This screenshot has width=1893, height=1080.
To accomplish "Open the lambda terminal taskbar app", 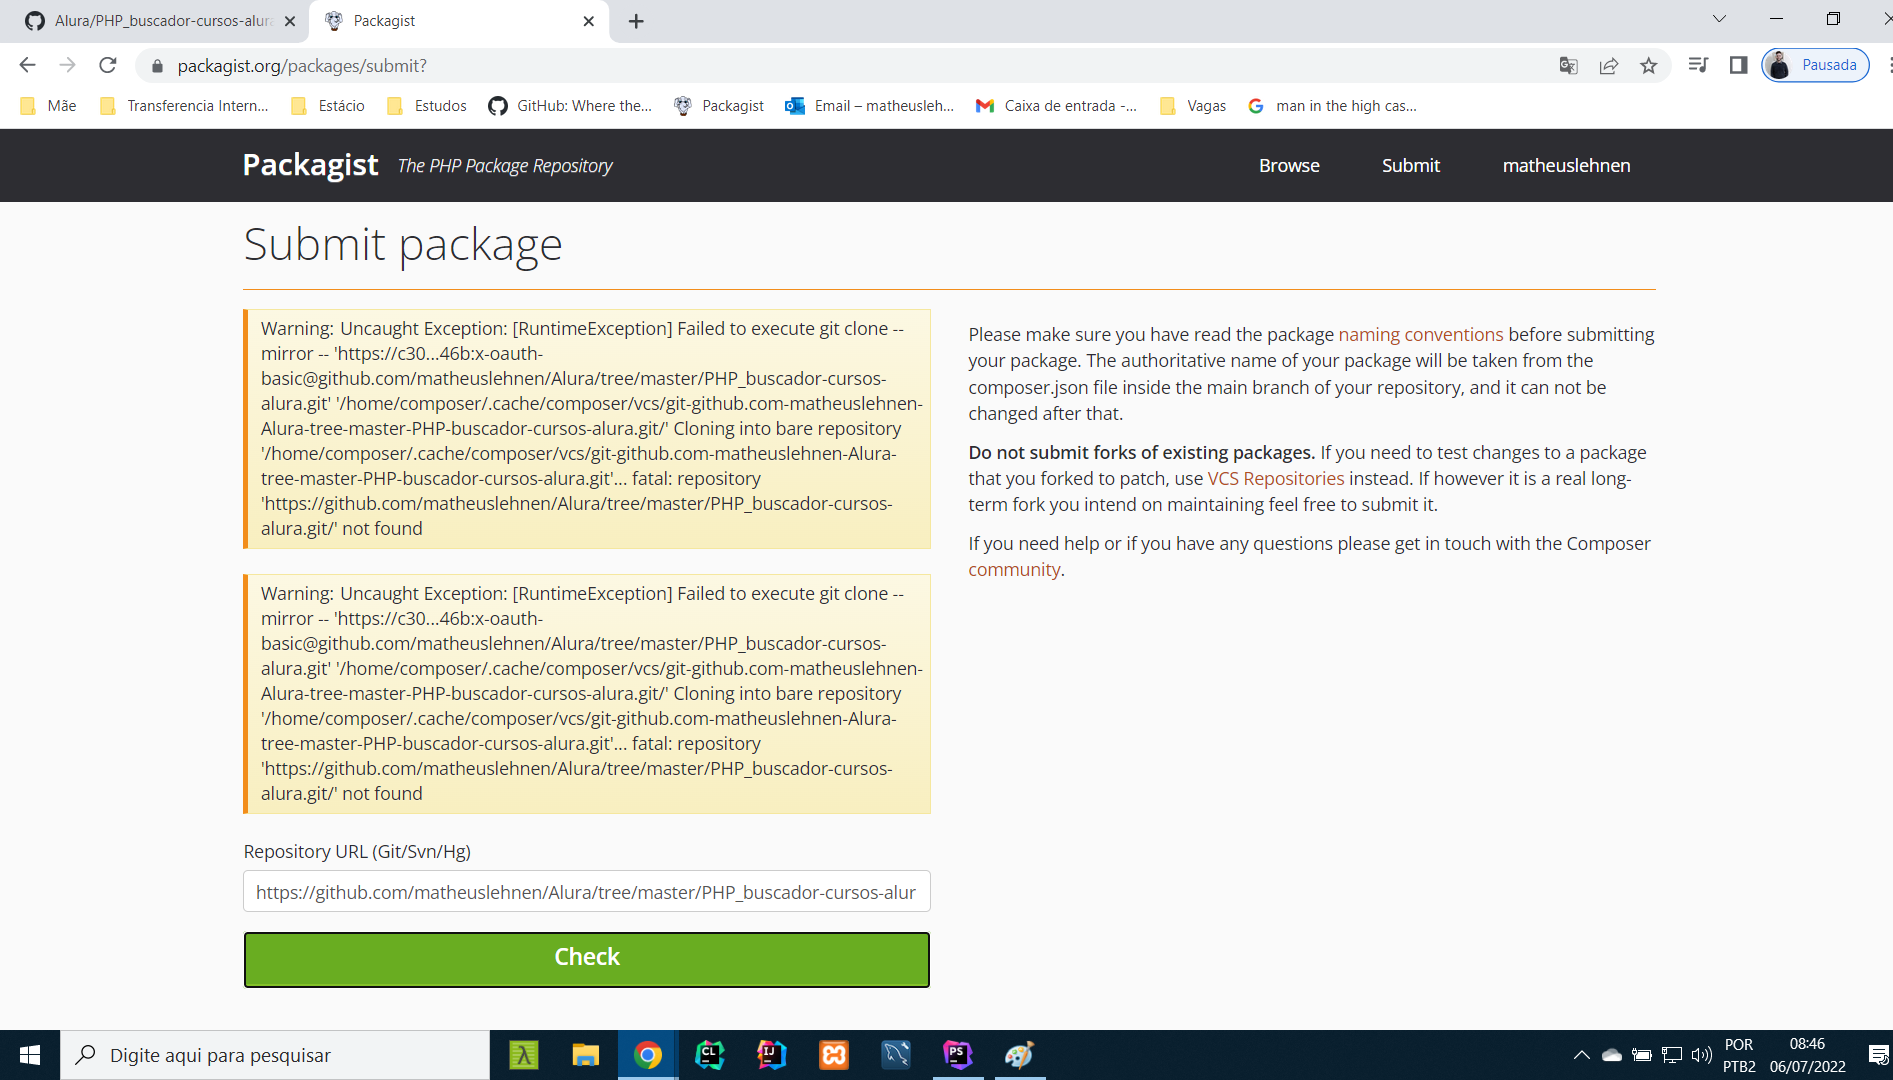I will 524,1055.
